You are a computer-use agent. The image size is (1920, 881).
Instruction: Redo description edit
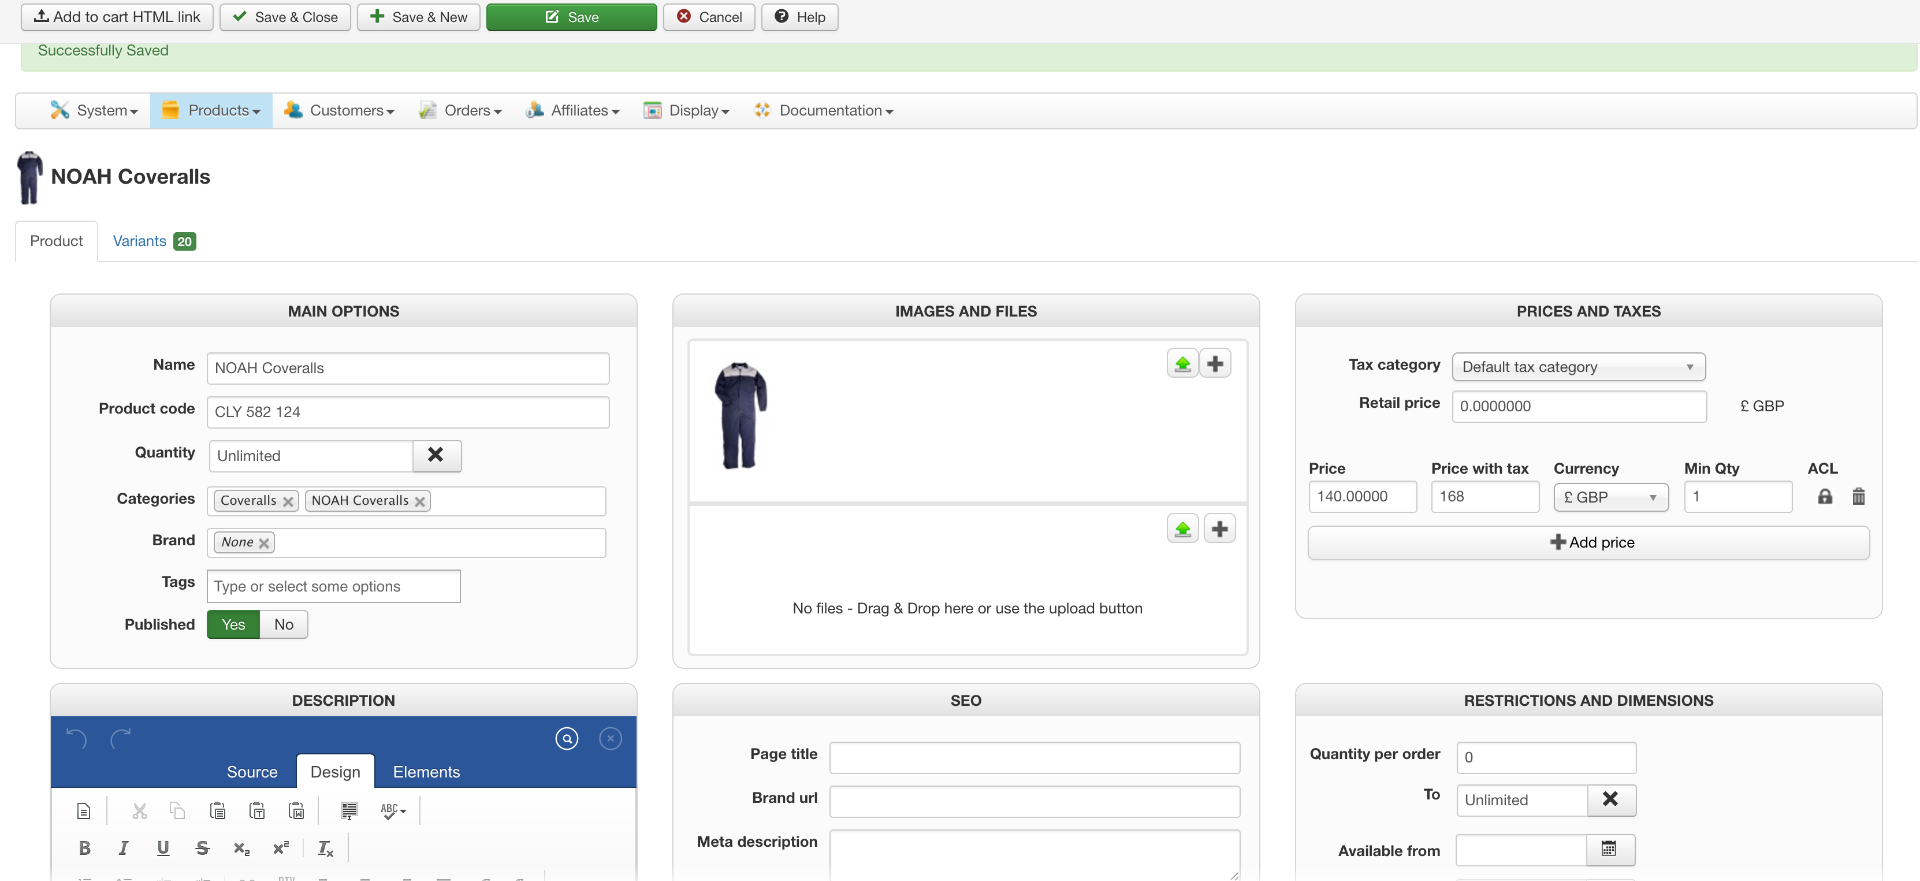121,739
